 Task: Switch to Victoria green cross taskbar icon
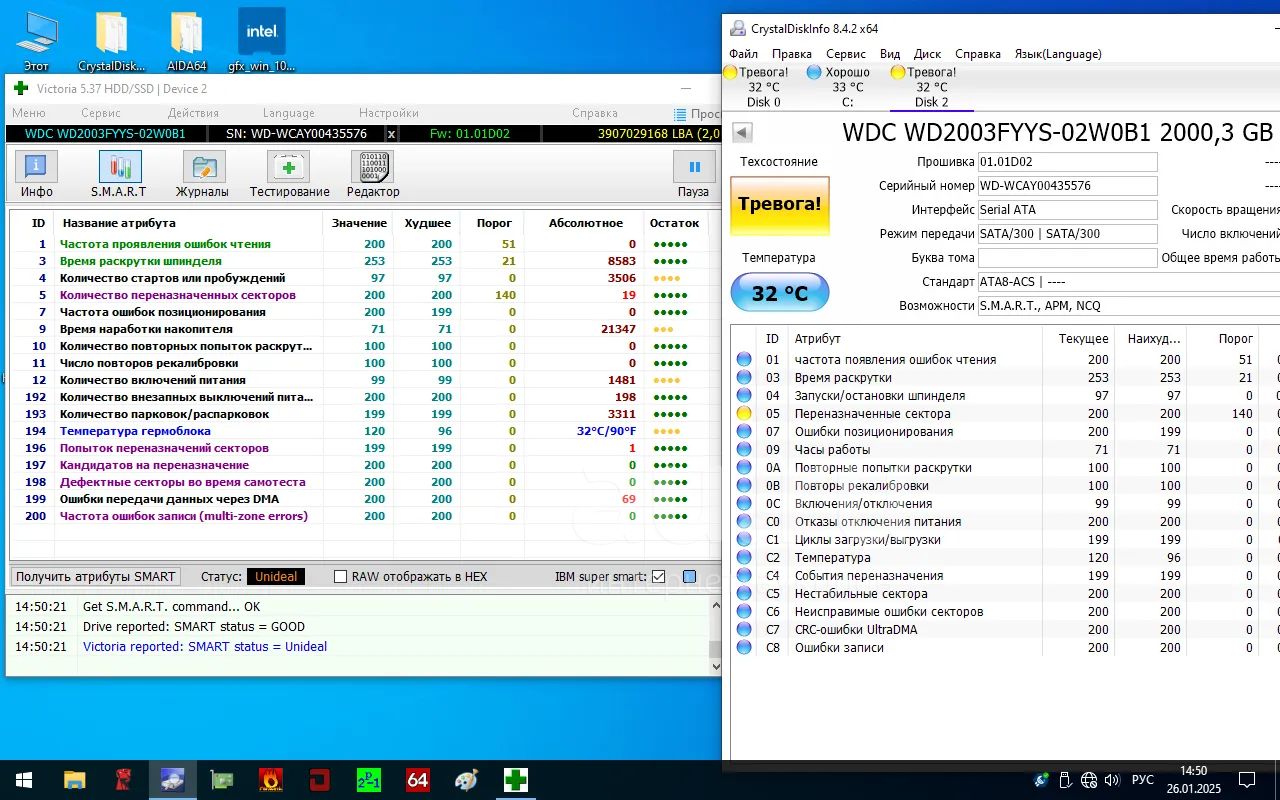coord(515,780)
